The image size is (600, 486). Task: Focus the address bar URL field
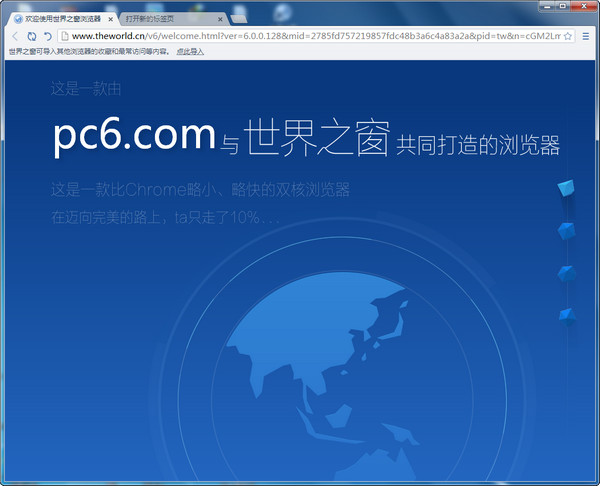coord(316,36)
